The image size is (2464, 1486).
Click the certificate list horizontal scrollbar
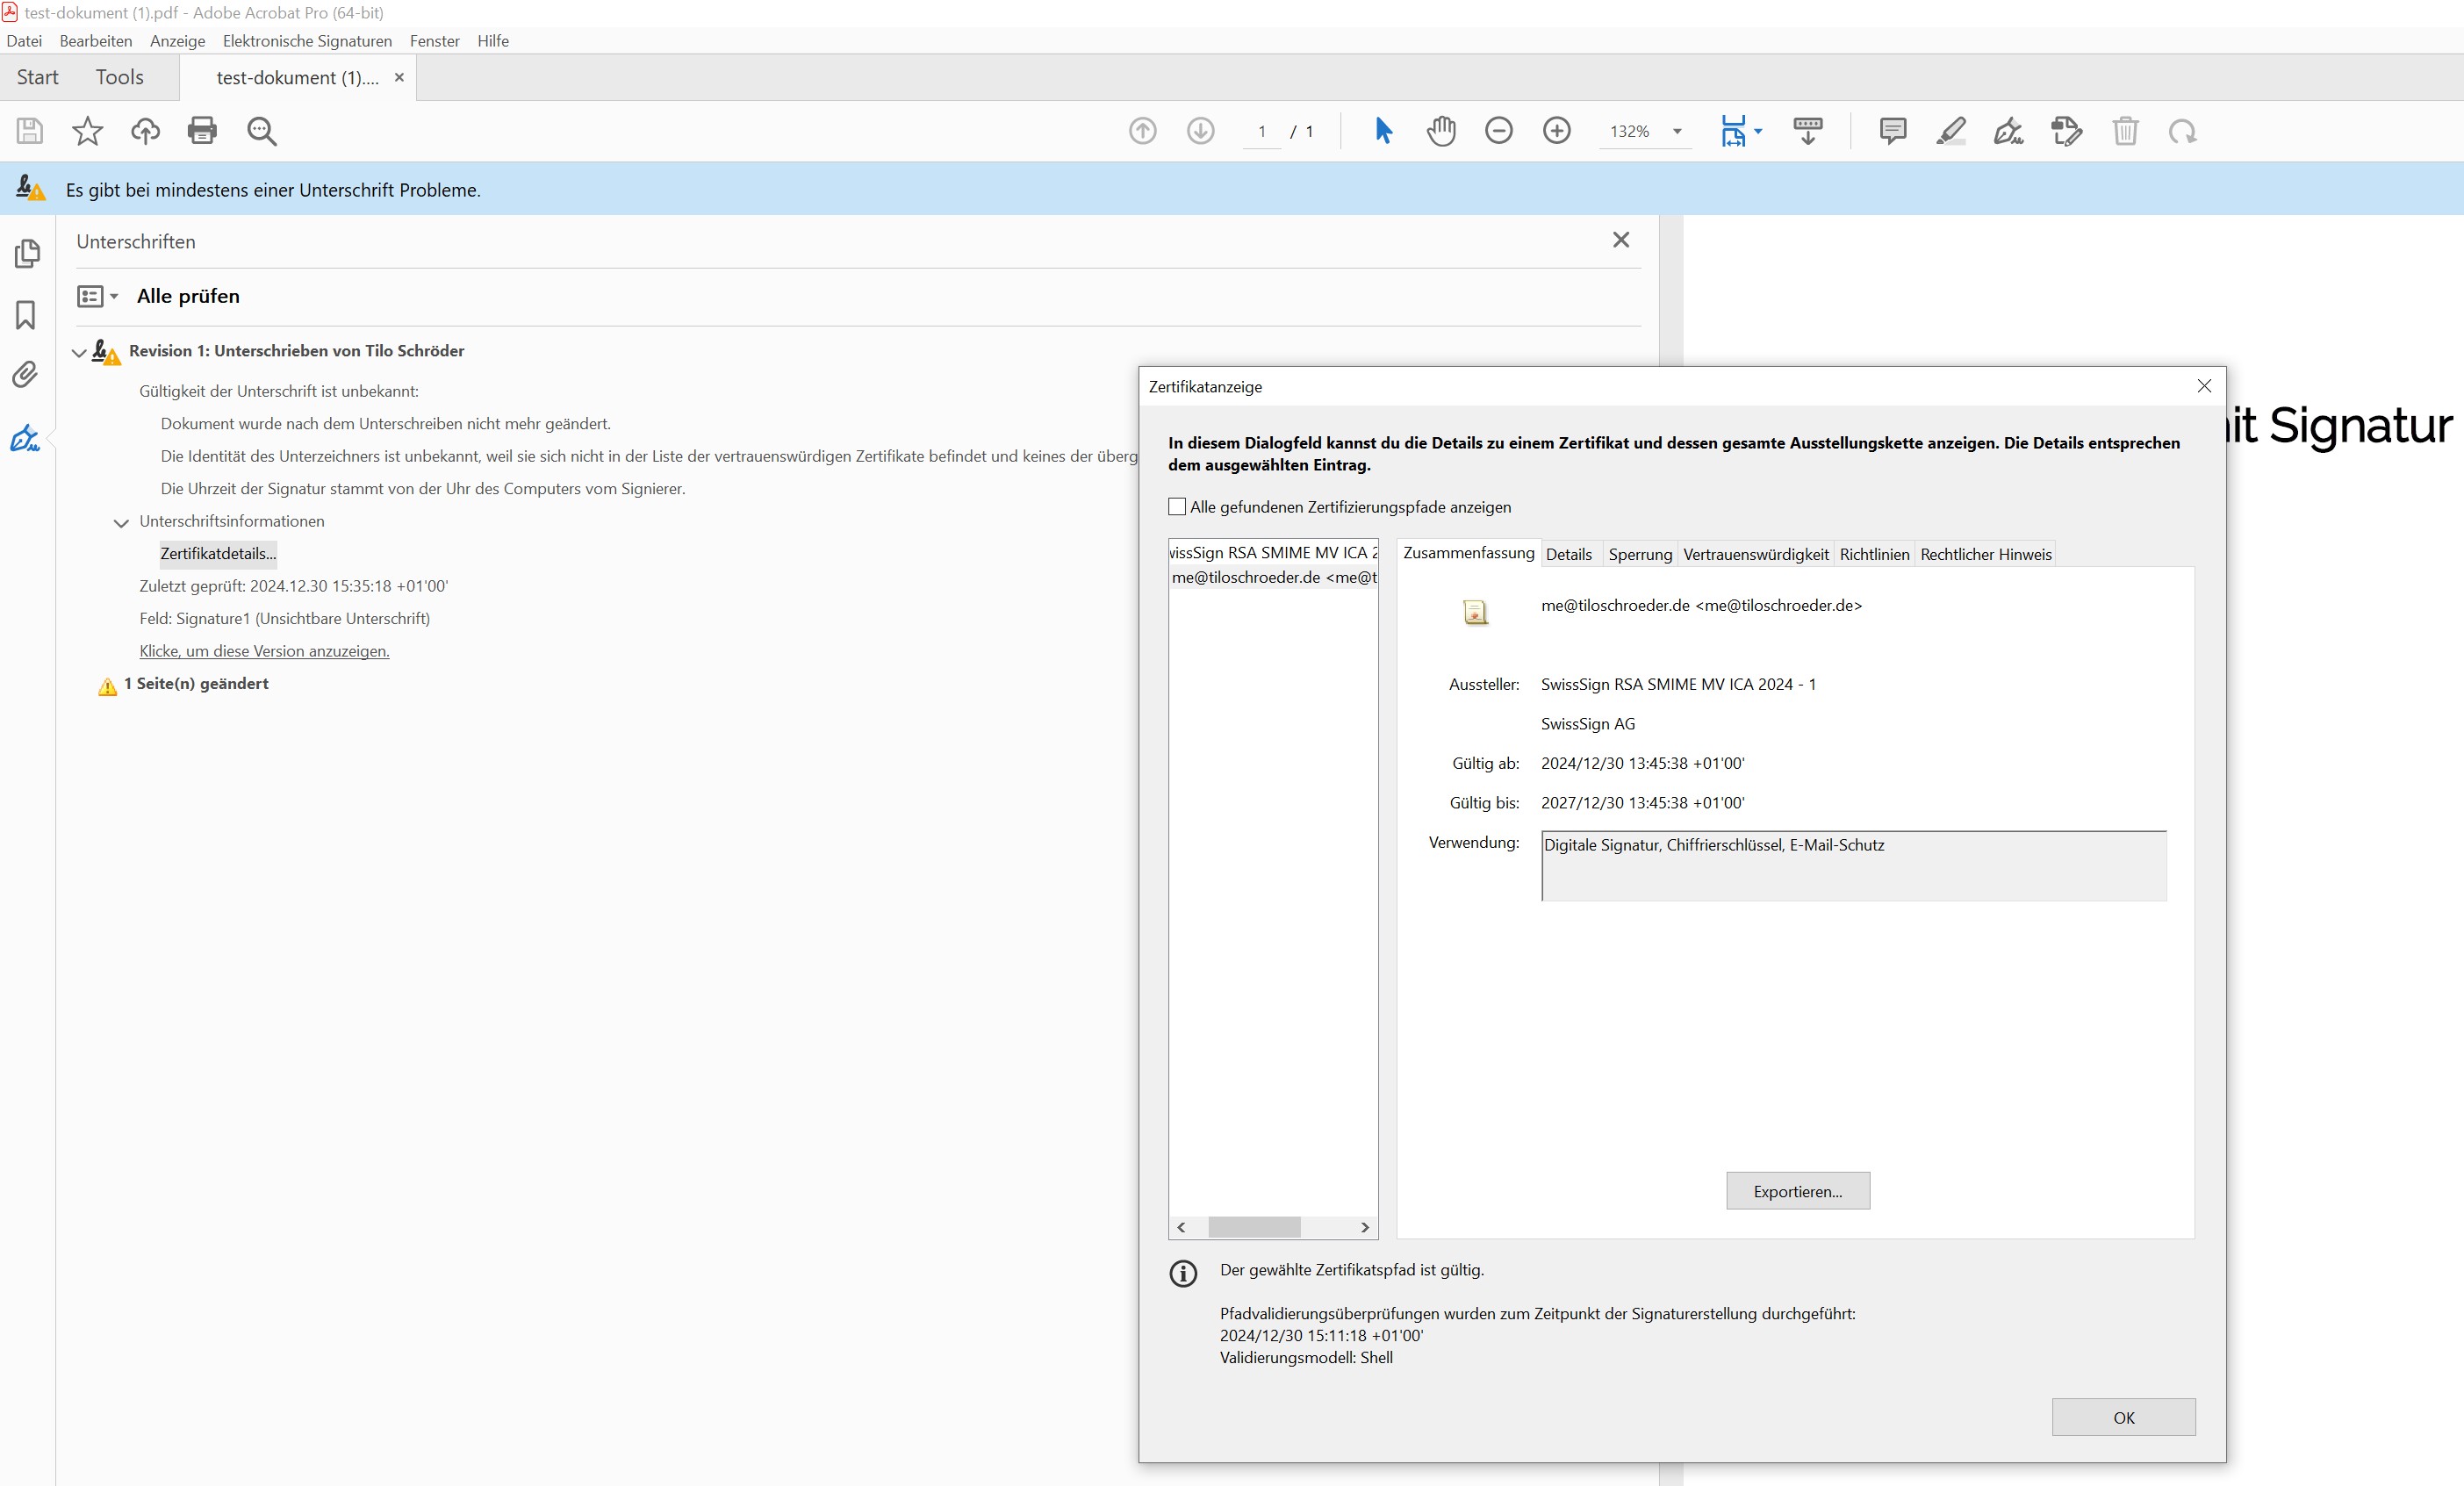pos(1273,1227)
